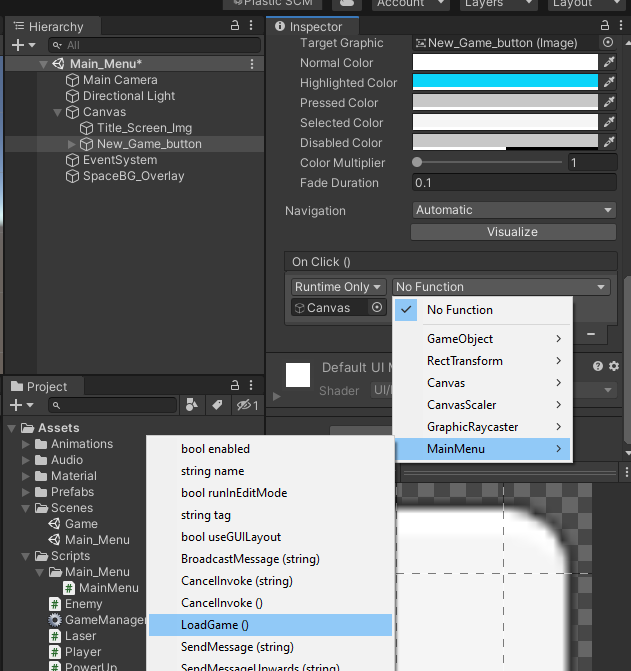Open Normal Color swatch
The image size is (631, 671).
click(505, 62)
